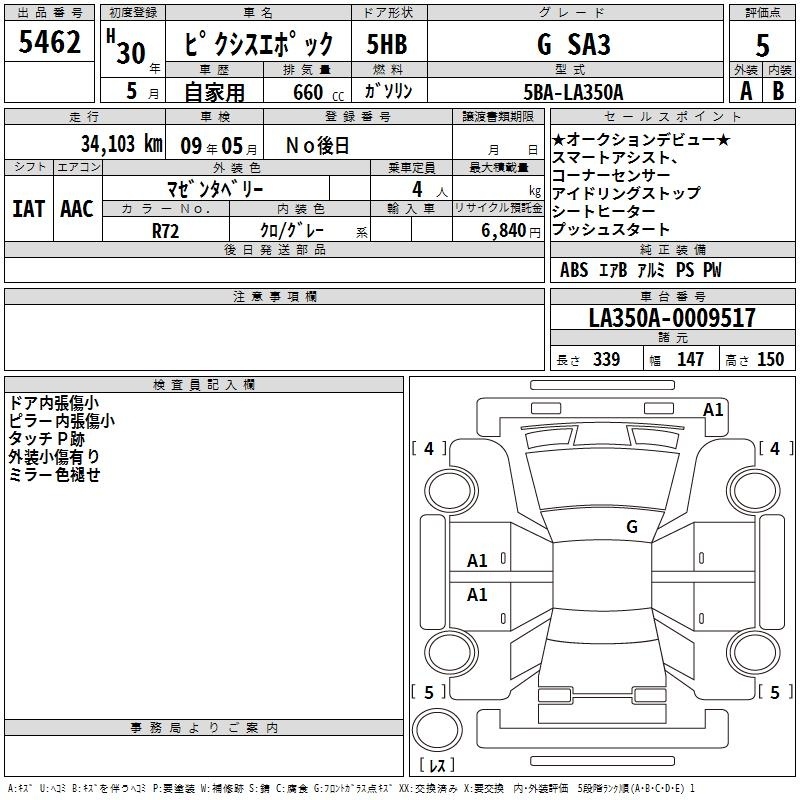Viewport: 800px width, 800px height.
Task: Click the upper A1 door damage marker
Action: pyautogui.click(x=478, y=561)
